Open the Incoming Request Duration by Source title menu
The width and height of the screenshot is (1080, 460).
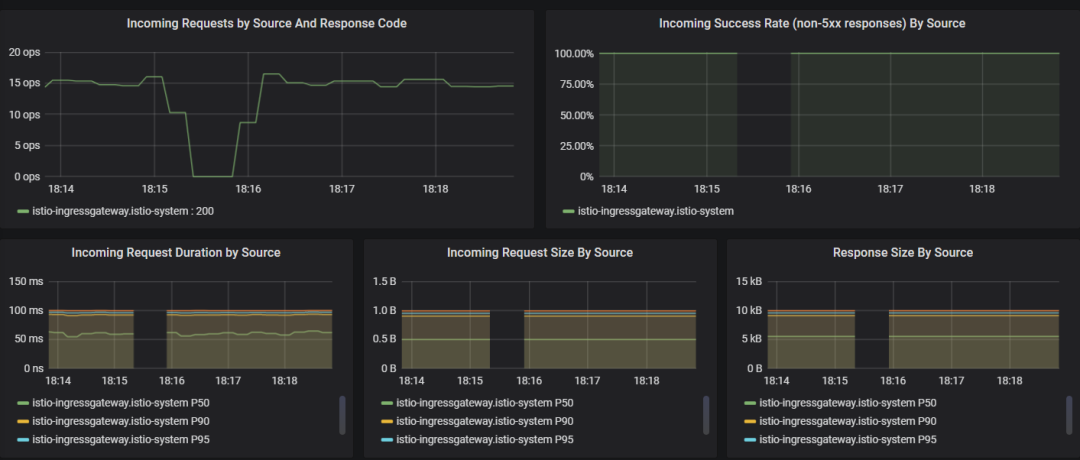(x=176, y=253)
